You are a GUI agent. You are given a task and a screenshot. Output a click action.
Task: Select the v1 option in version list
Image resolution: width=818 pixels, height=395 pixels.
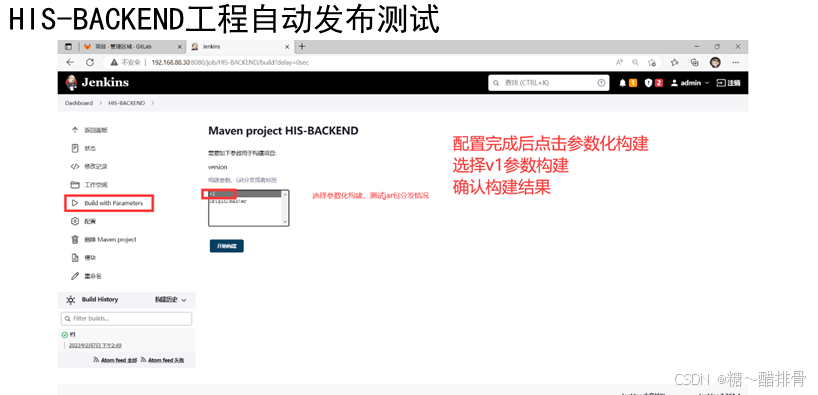245,194
